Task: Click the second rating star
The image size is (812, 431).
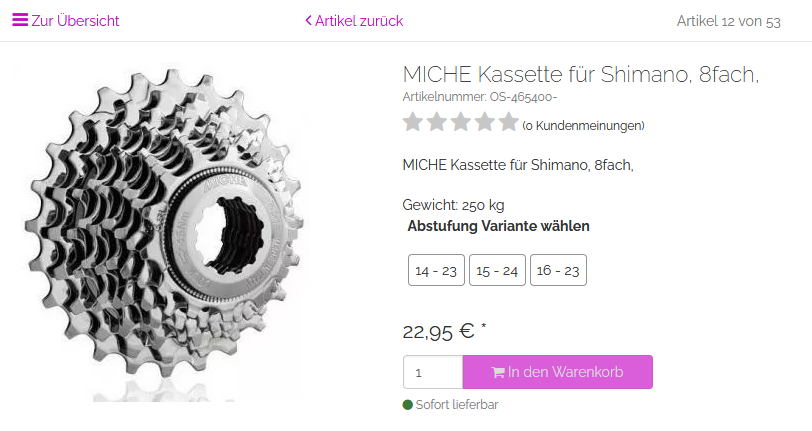Action: 437,123
